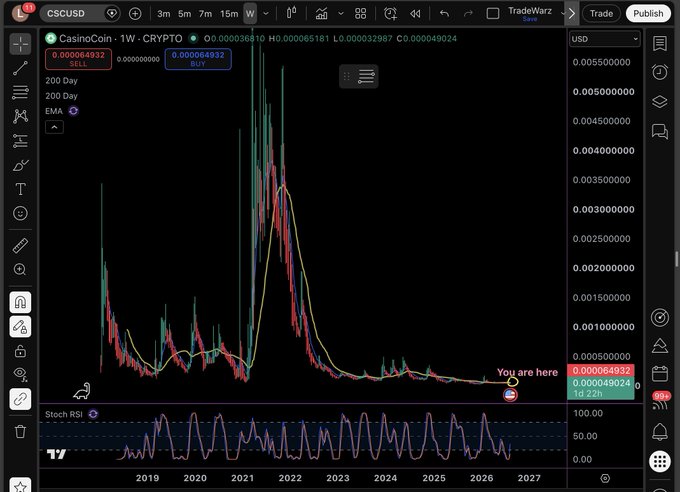Screen dimensions: 680x492
Task: Select the brush drawing tool
Action: 20,165
